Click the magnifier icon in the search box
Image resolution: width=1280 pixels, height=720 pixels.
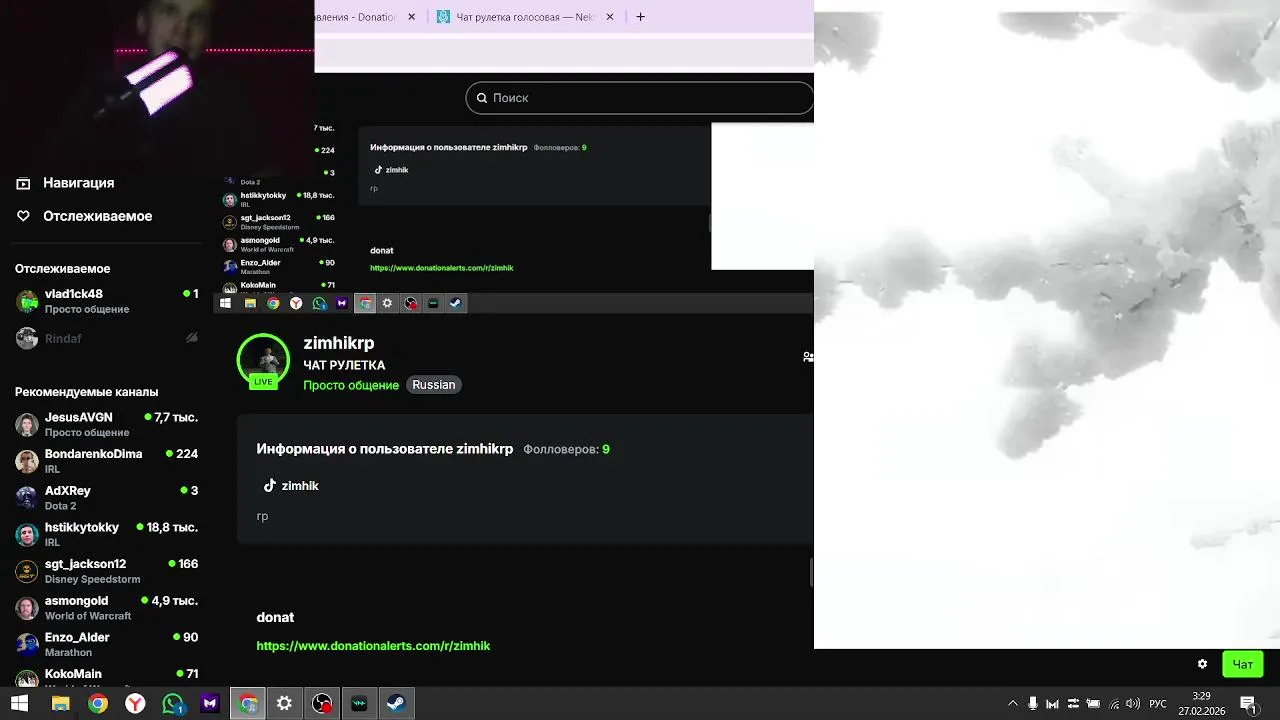click(481, 98)
